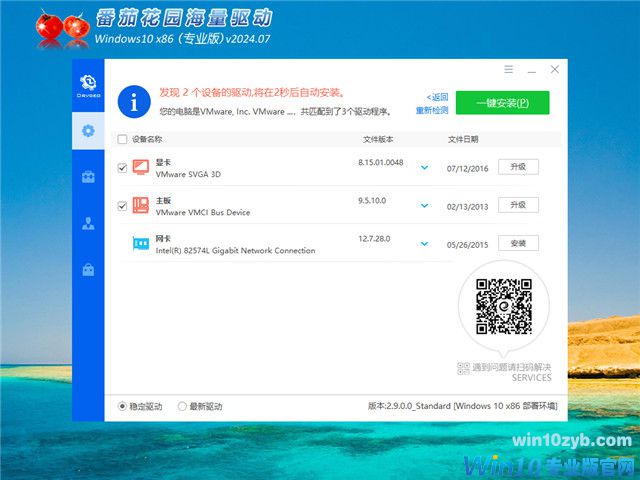This screenshot has width=640, height=480.
Task: Click the toolbox icon in the sidebar
Action: (88, 177)
